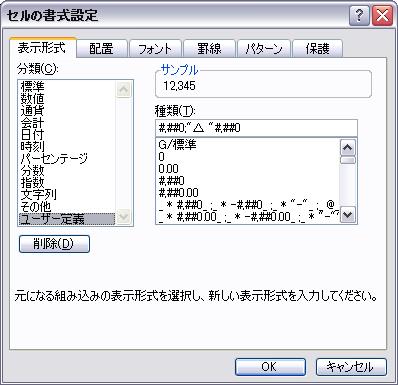The height and width of the screenshot is (385, 398).
Task: Select the 日付 category
Action: tap(67, 135)
